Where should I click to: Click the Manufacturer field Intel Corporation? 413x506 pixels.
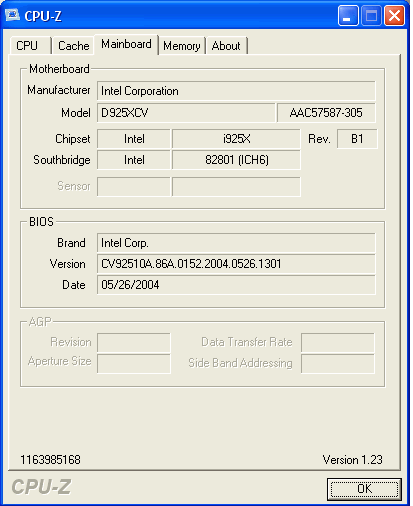coord(236,91)
